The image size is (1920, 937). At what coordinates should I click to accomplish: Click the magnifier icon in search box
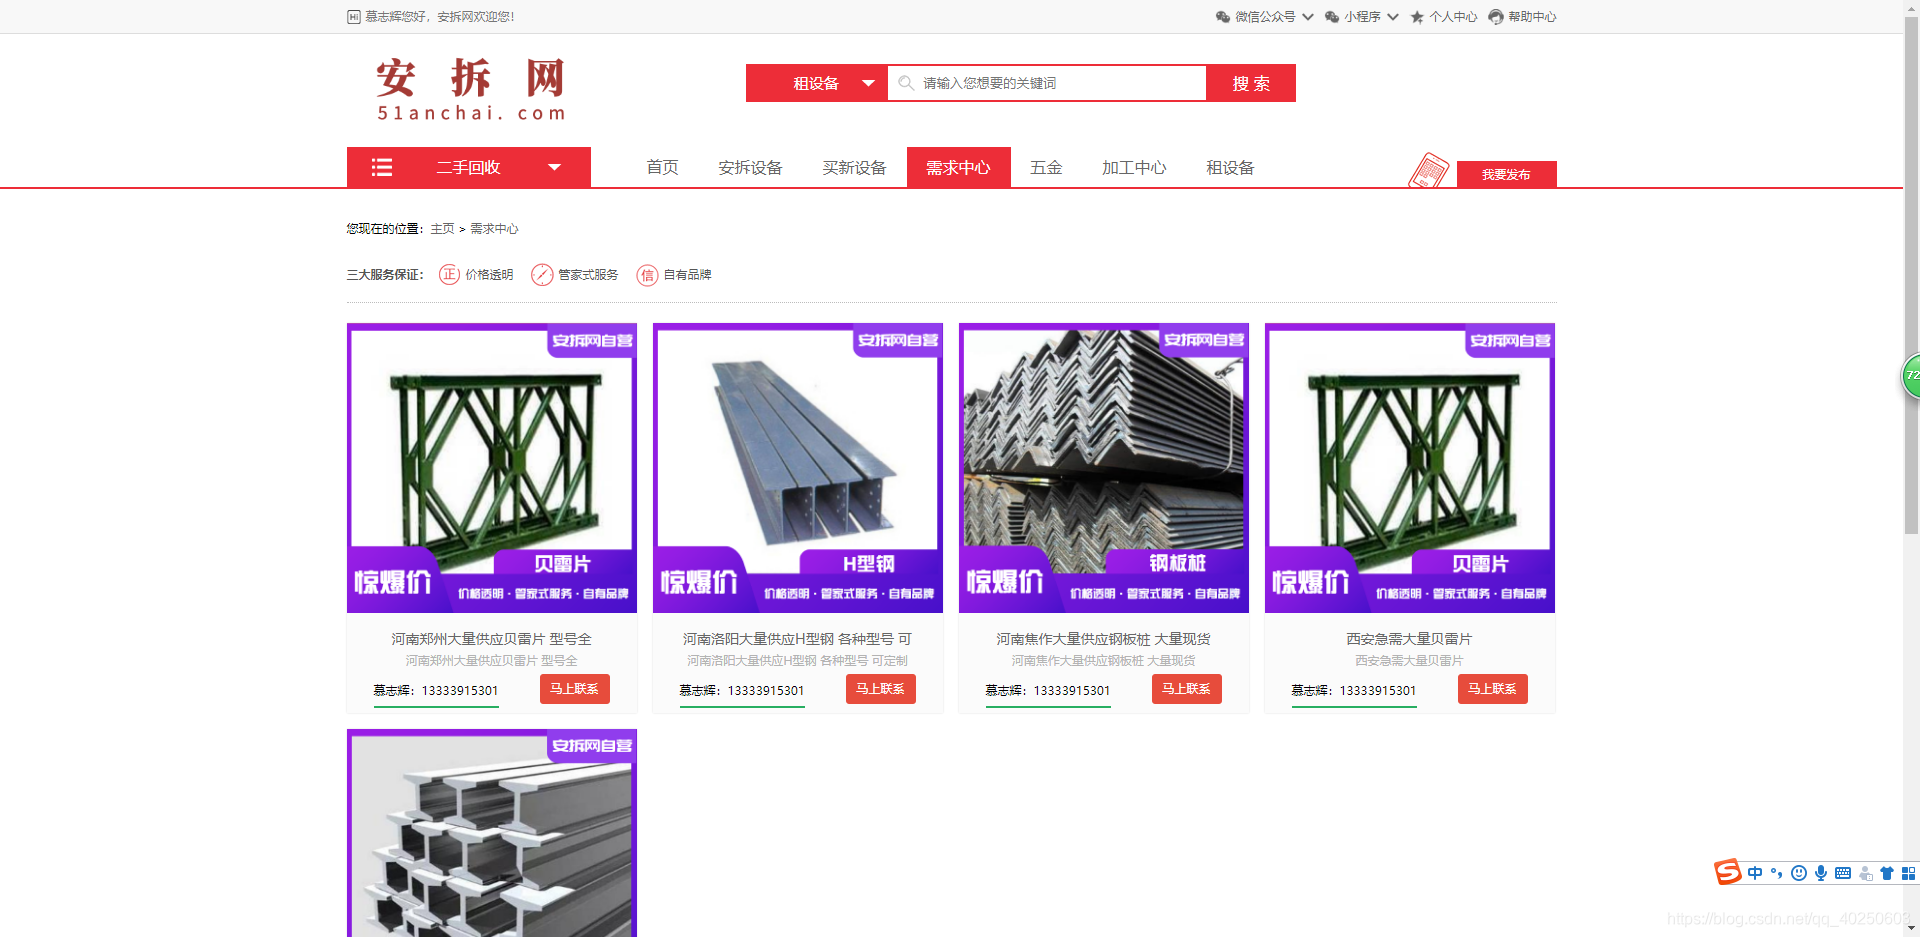point(906,83)
